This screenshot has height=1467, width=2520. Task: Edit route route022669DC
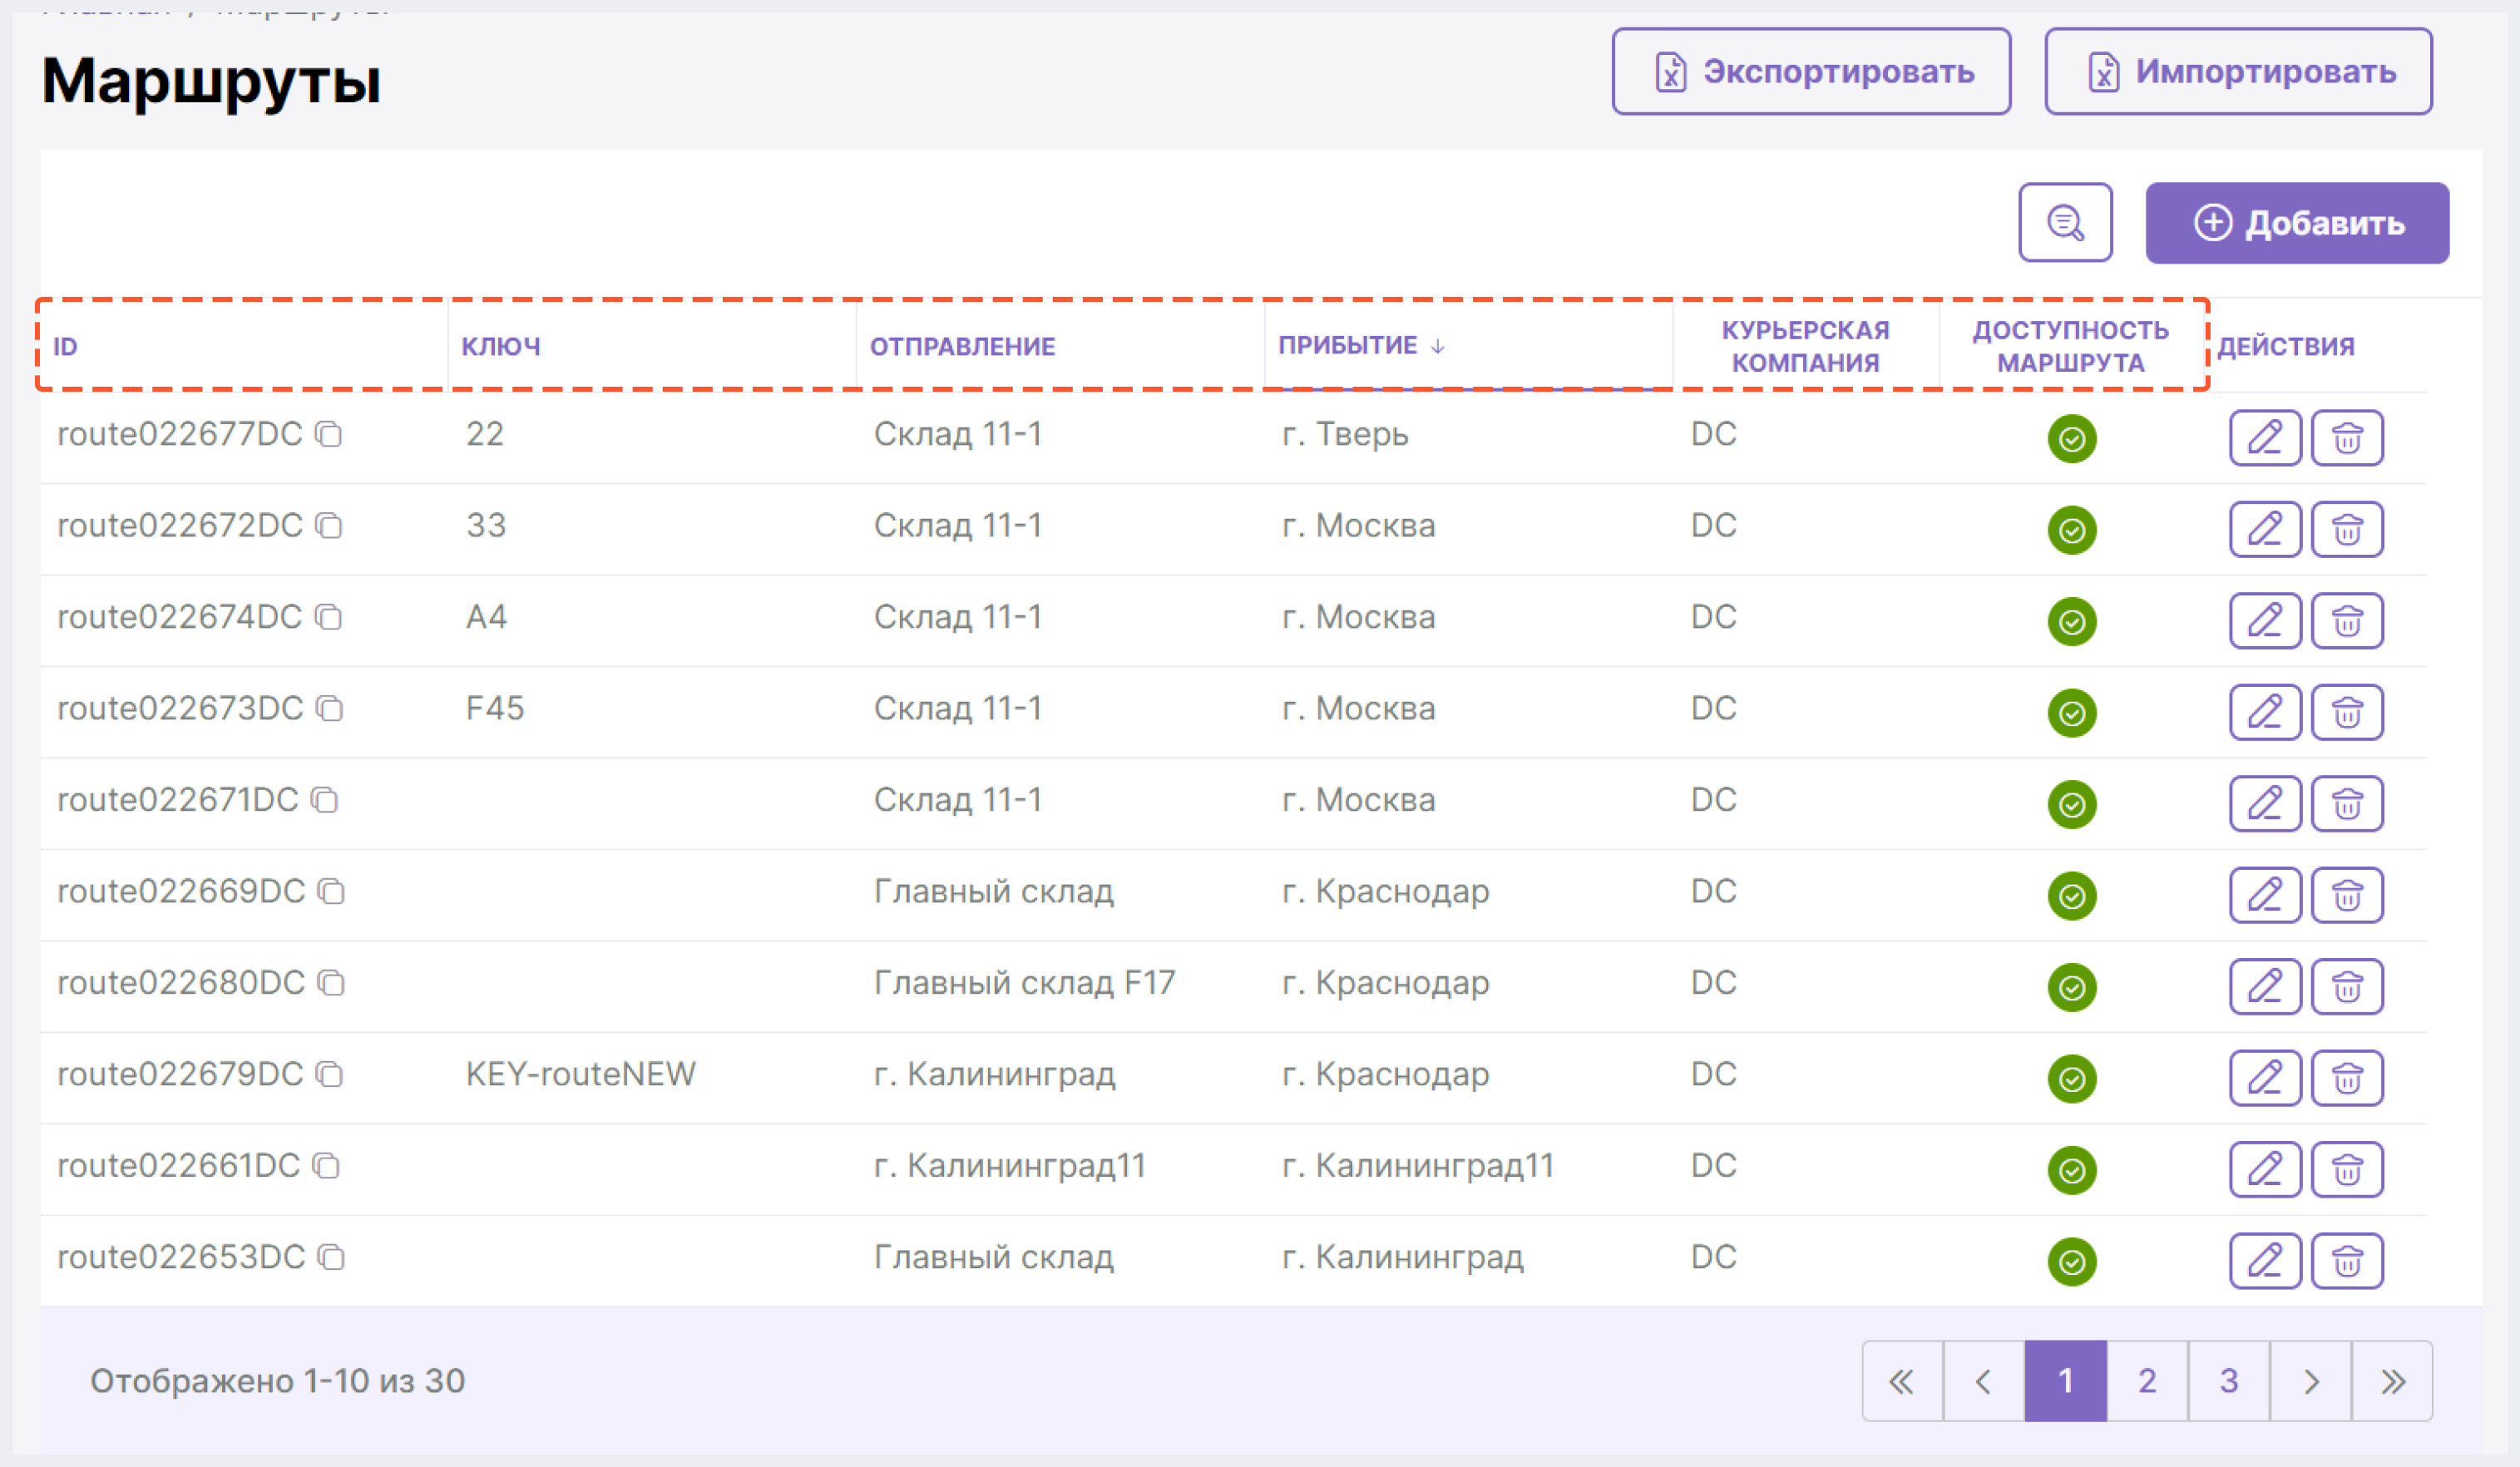pos(2265,895)
